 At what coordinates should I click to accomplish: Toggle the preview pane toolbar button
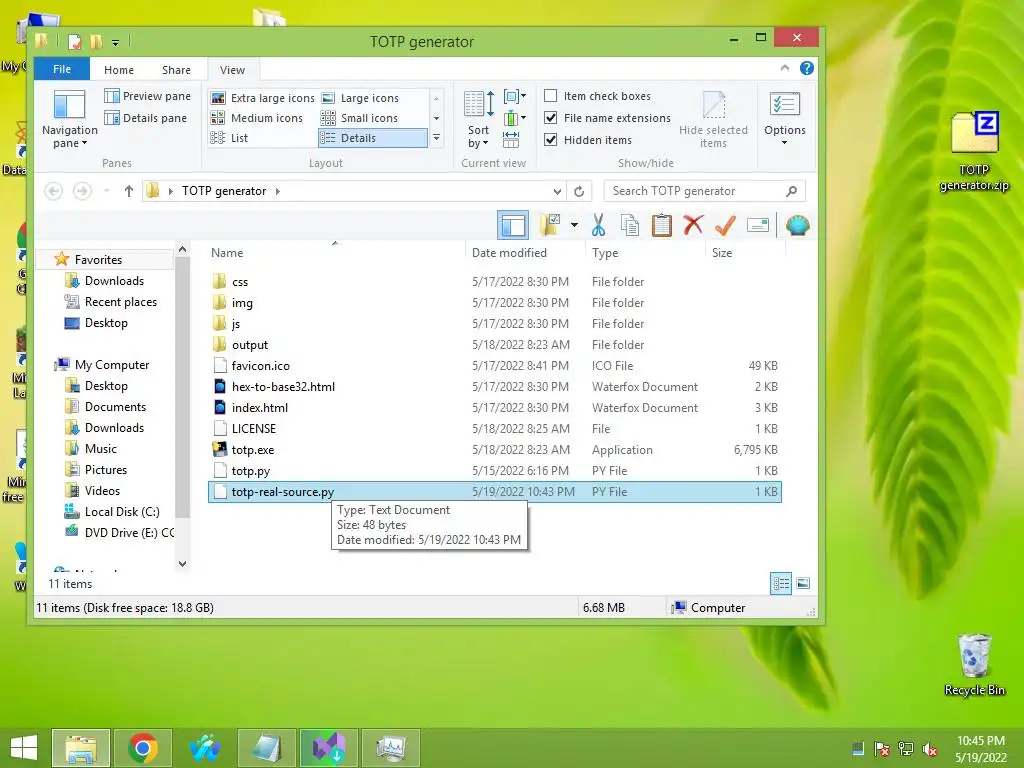513,225
